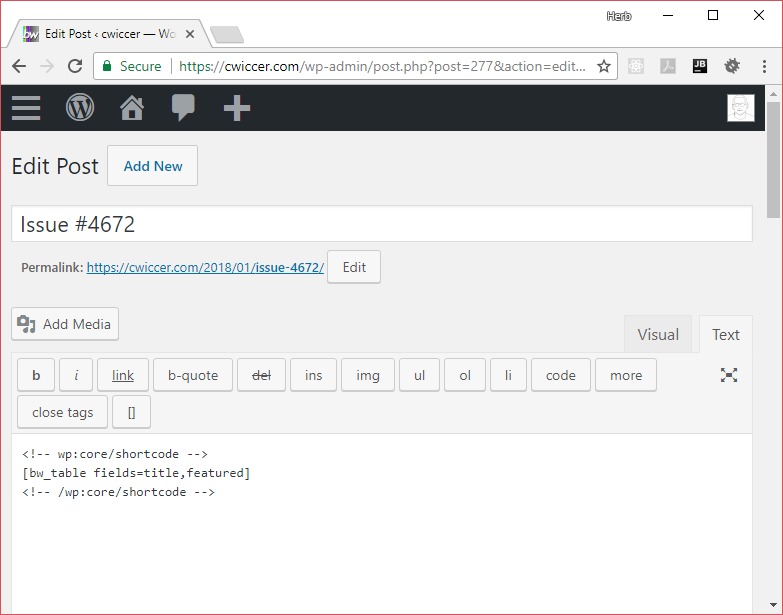Bookmark this page with the star
The image size is (783, 615).
click(604, 66)
